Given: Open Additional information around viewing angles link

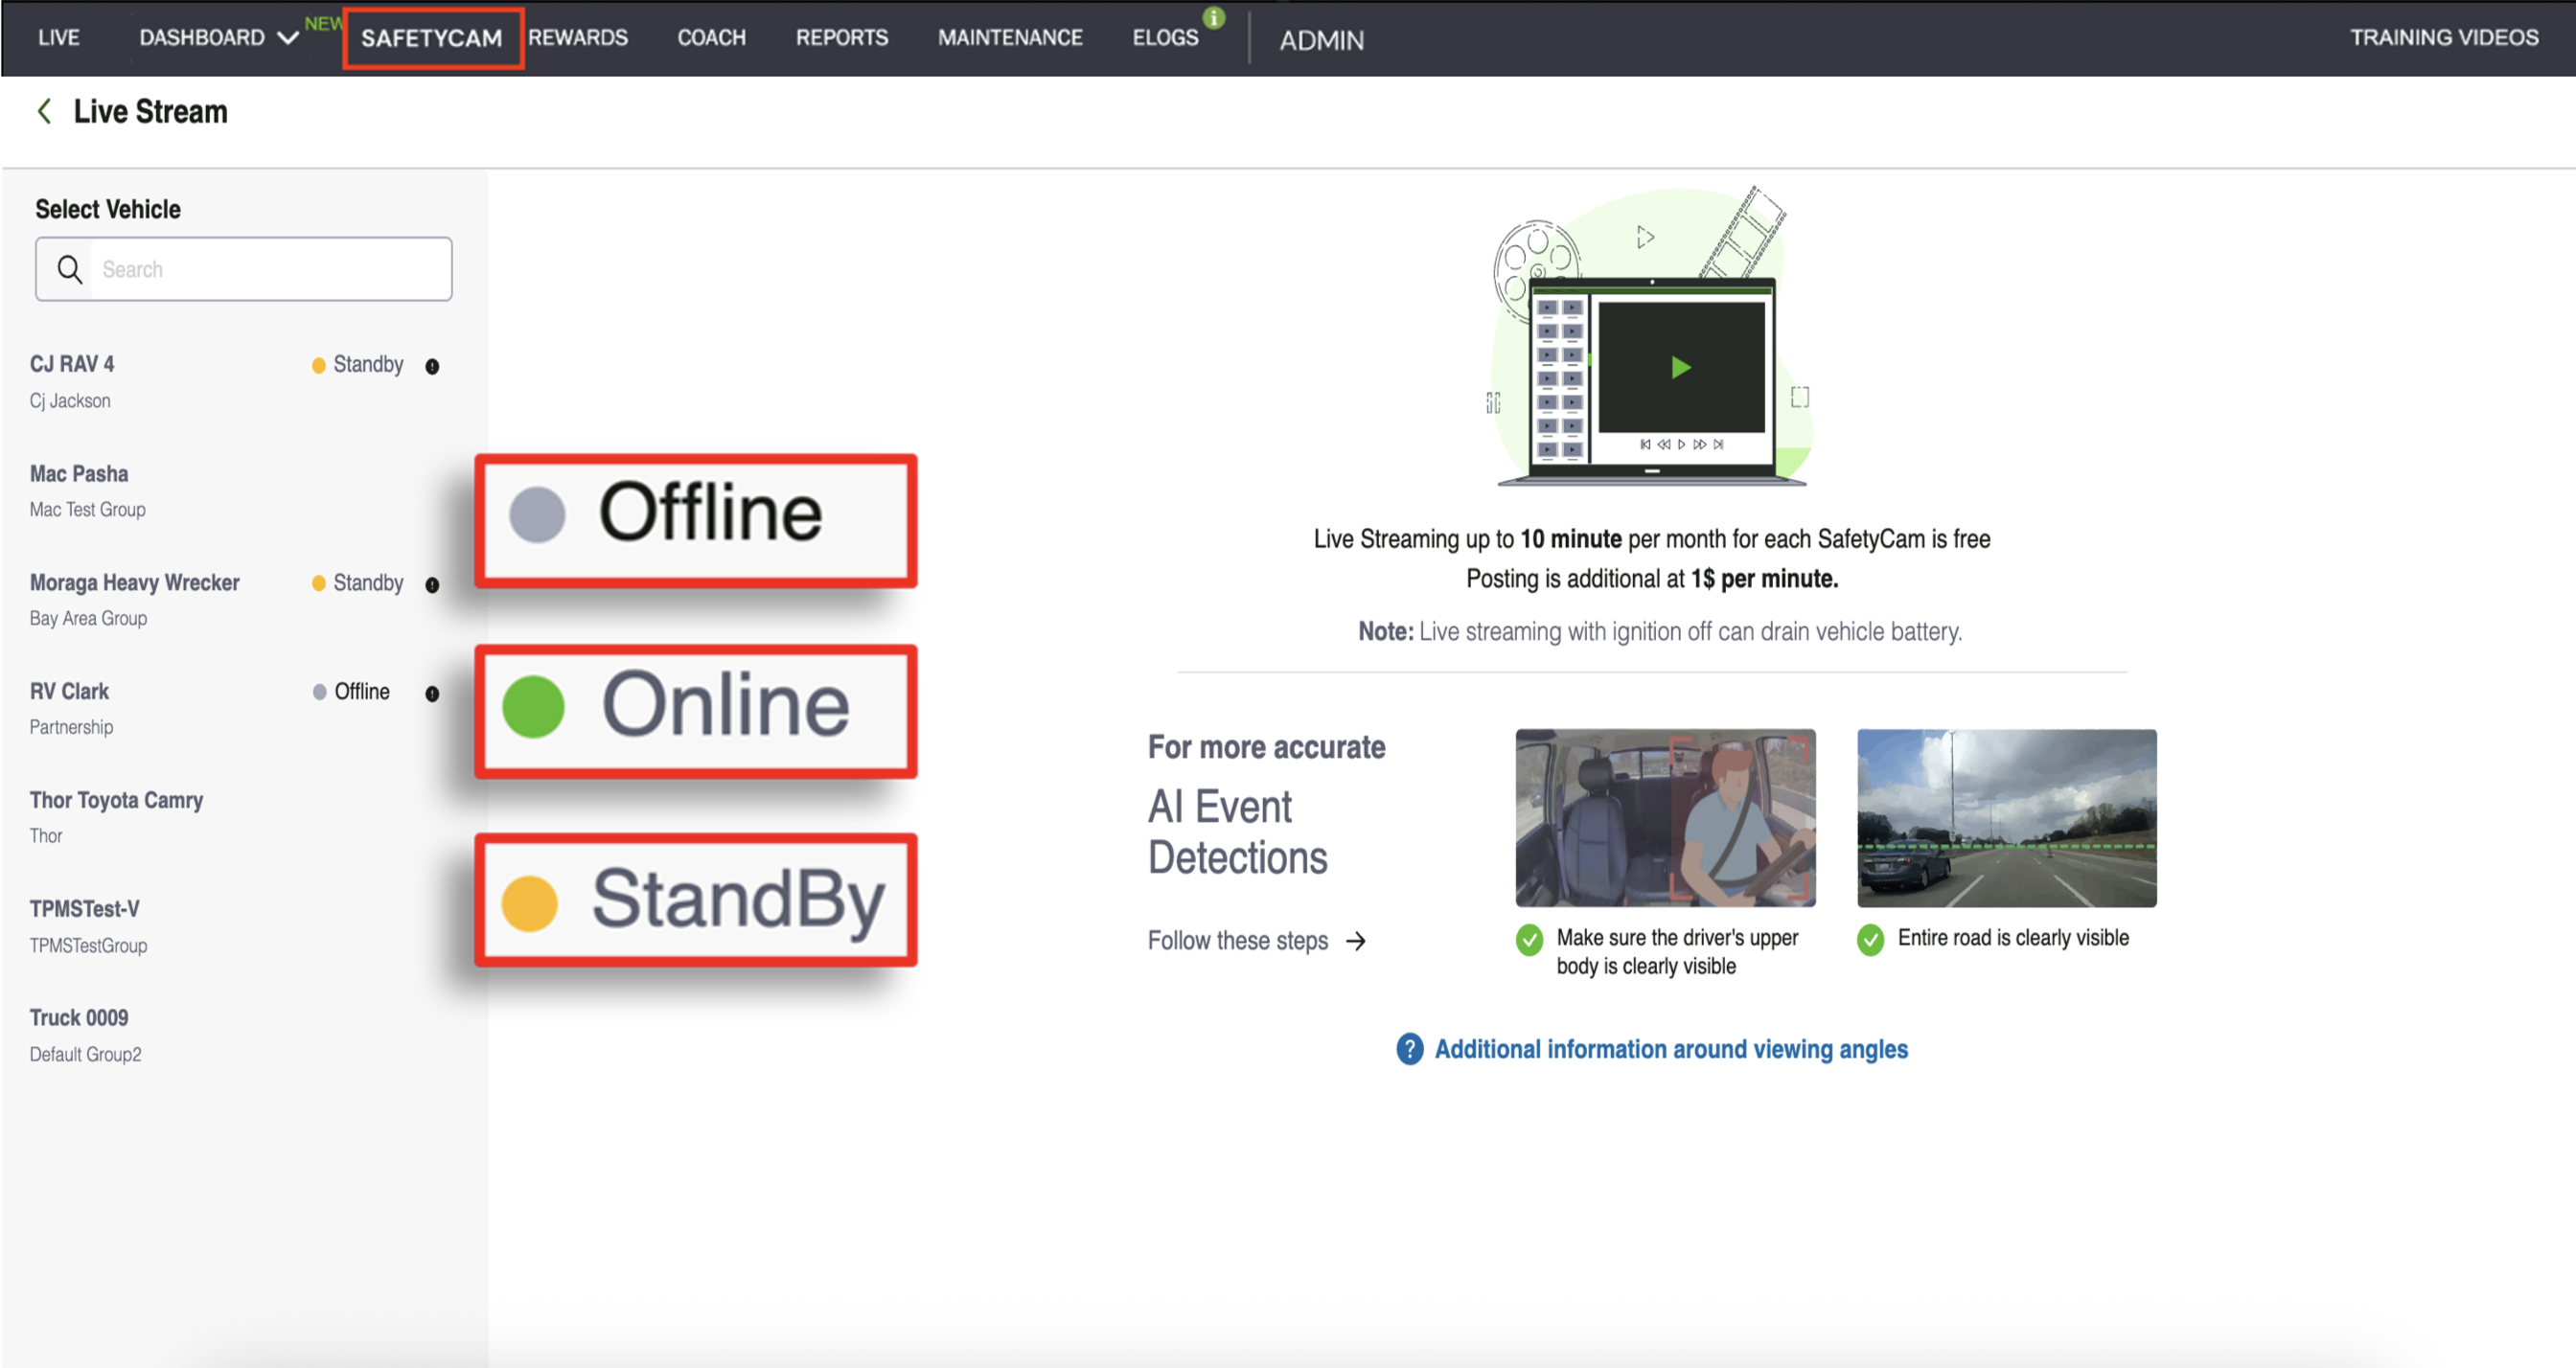Looking at the screenshot, I should click(x=1670, y=1049).
